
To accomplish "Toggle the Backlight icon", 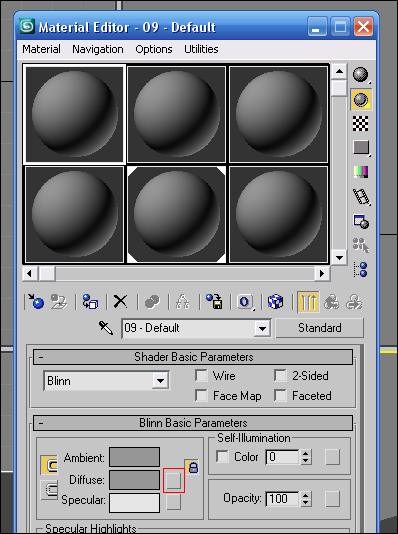I will tap(361, 99).
